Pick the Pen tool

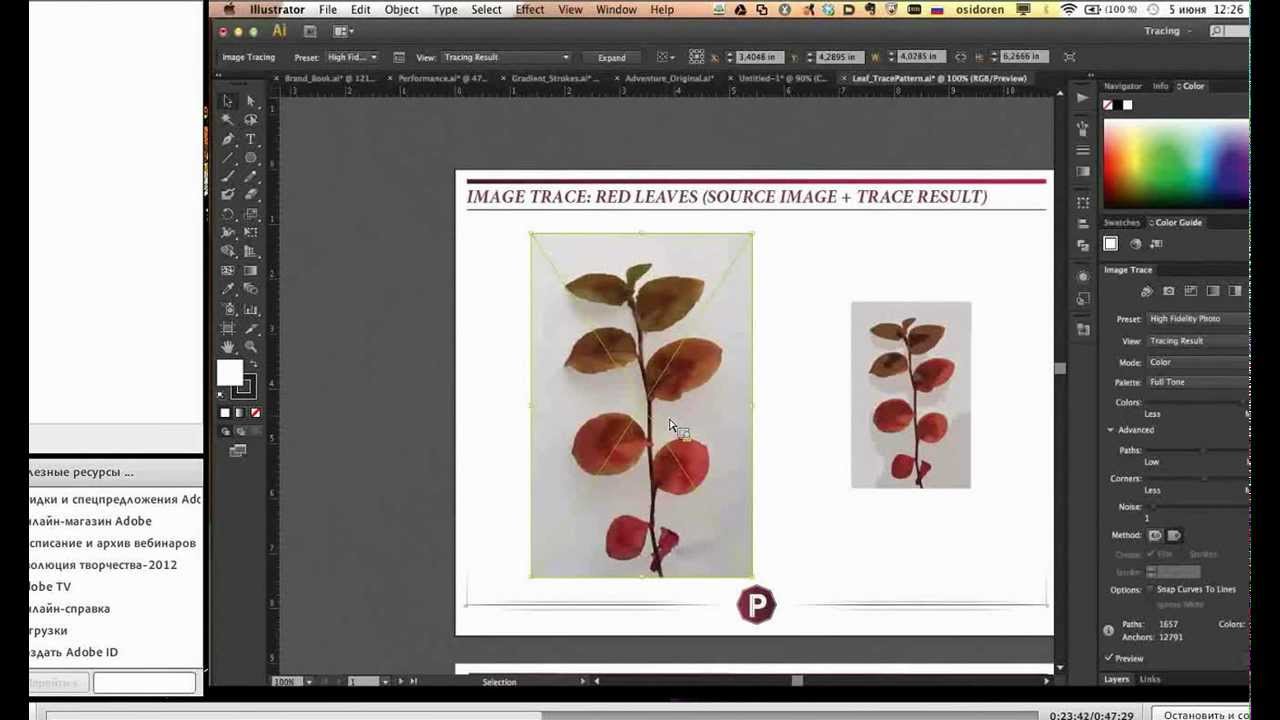(x=228, y=139)
